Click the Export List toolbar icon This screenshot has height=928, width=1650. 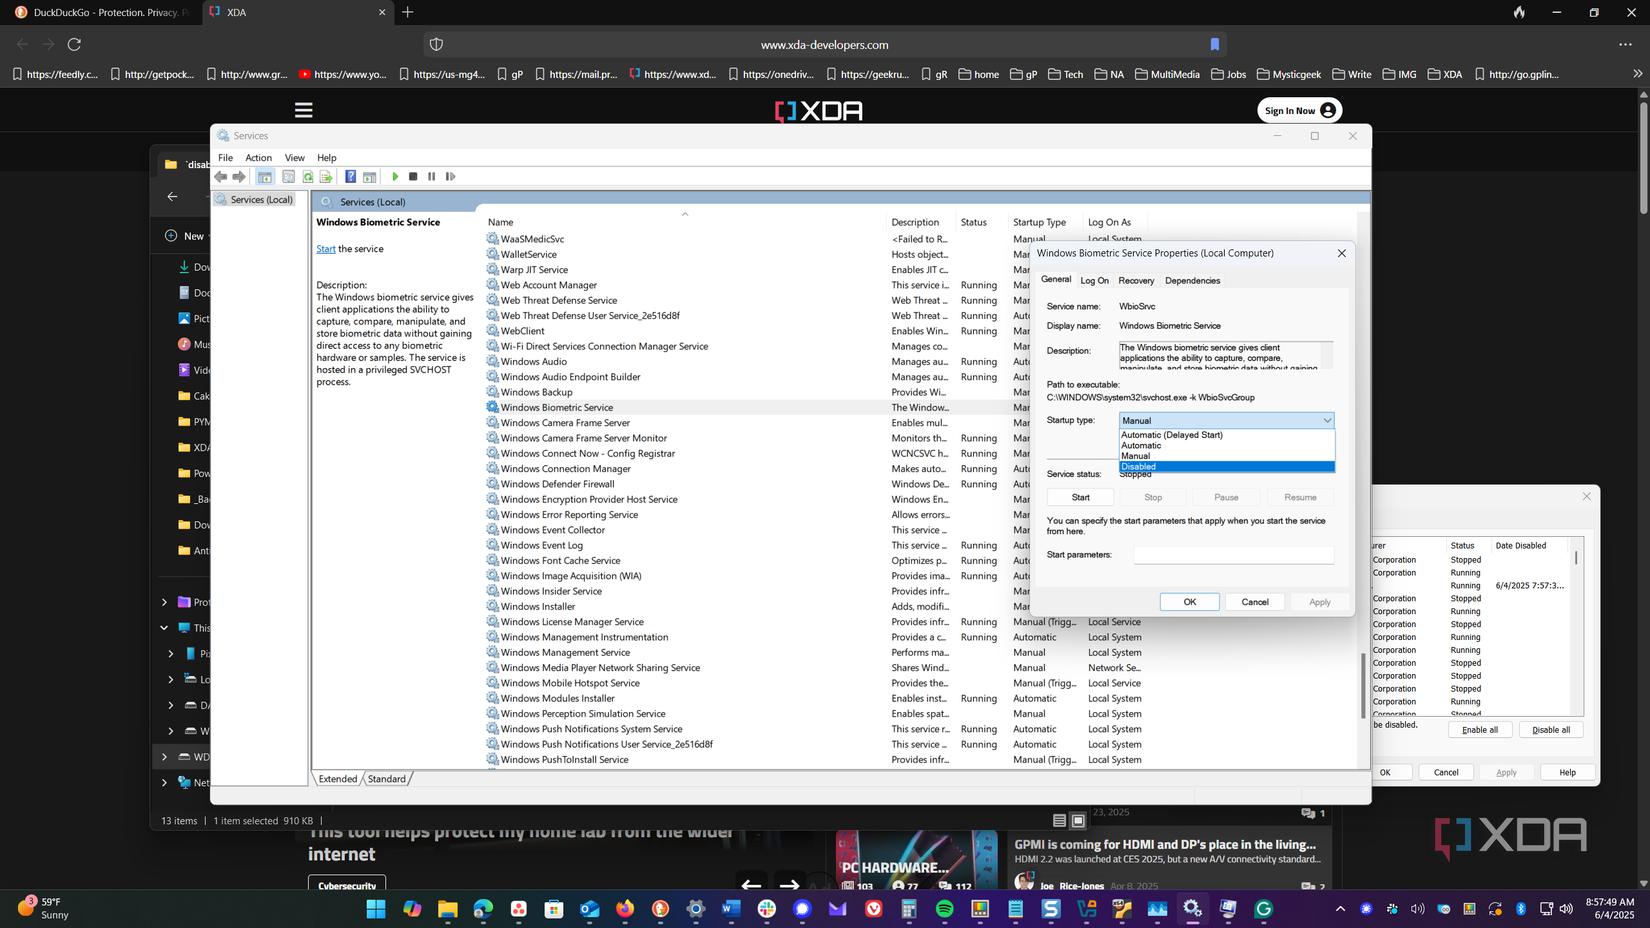click(326, 177)
